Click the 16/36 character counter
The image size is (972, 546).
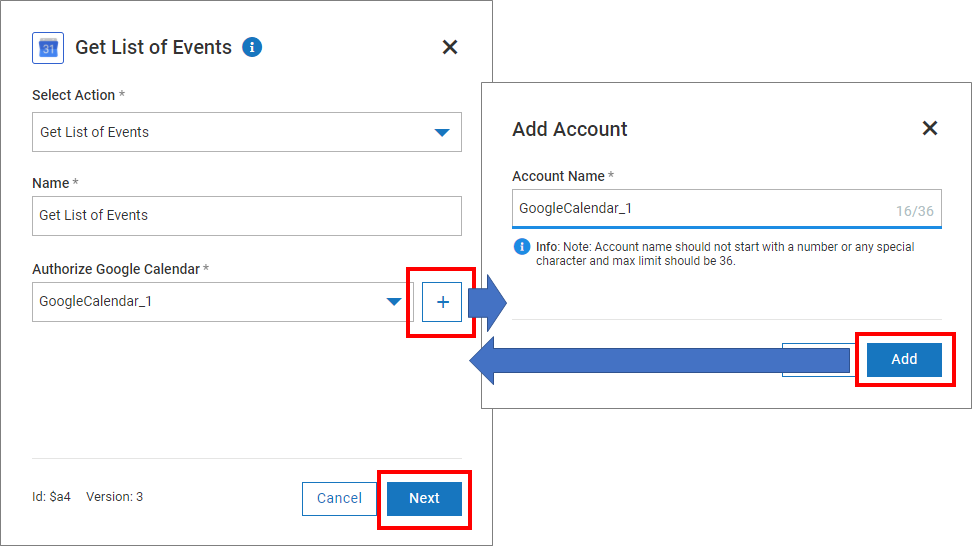tap(914, 211)
